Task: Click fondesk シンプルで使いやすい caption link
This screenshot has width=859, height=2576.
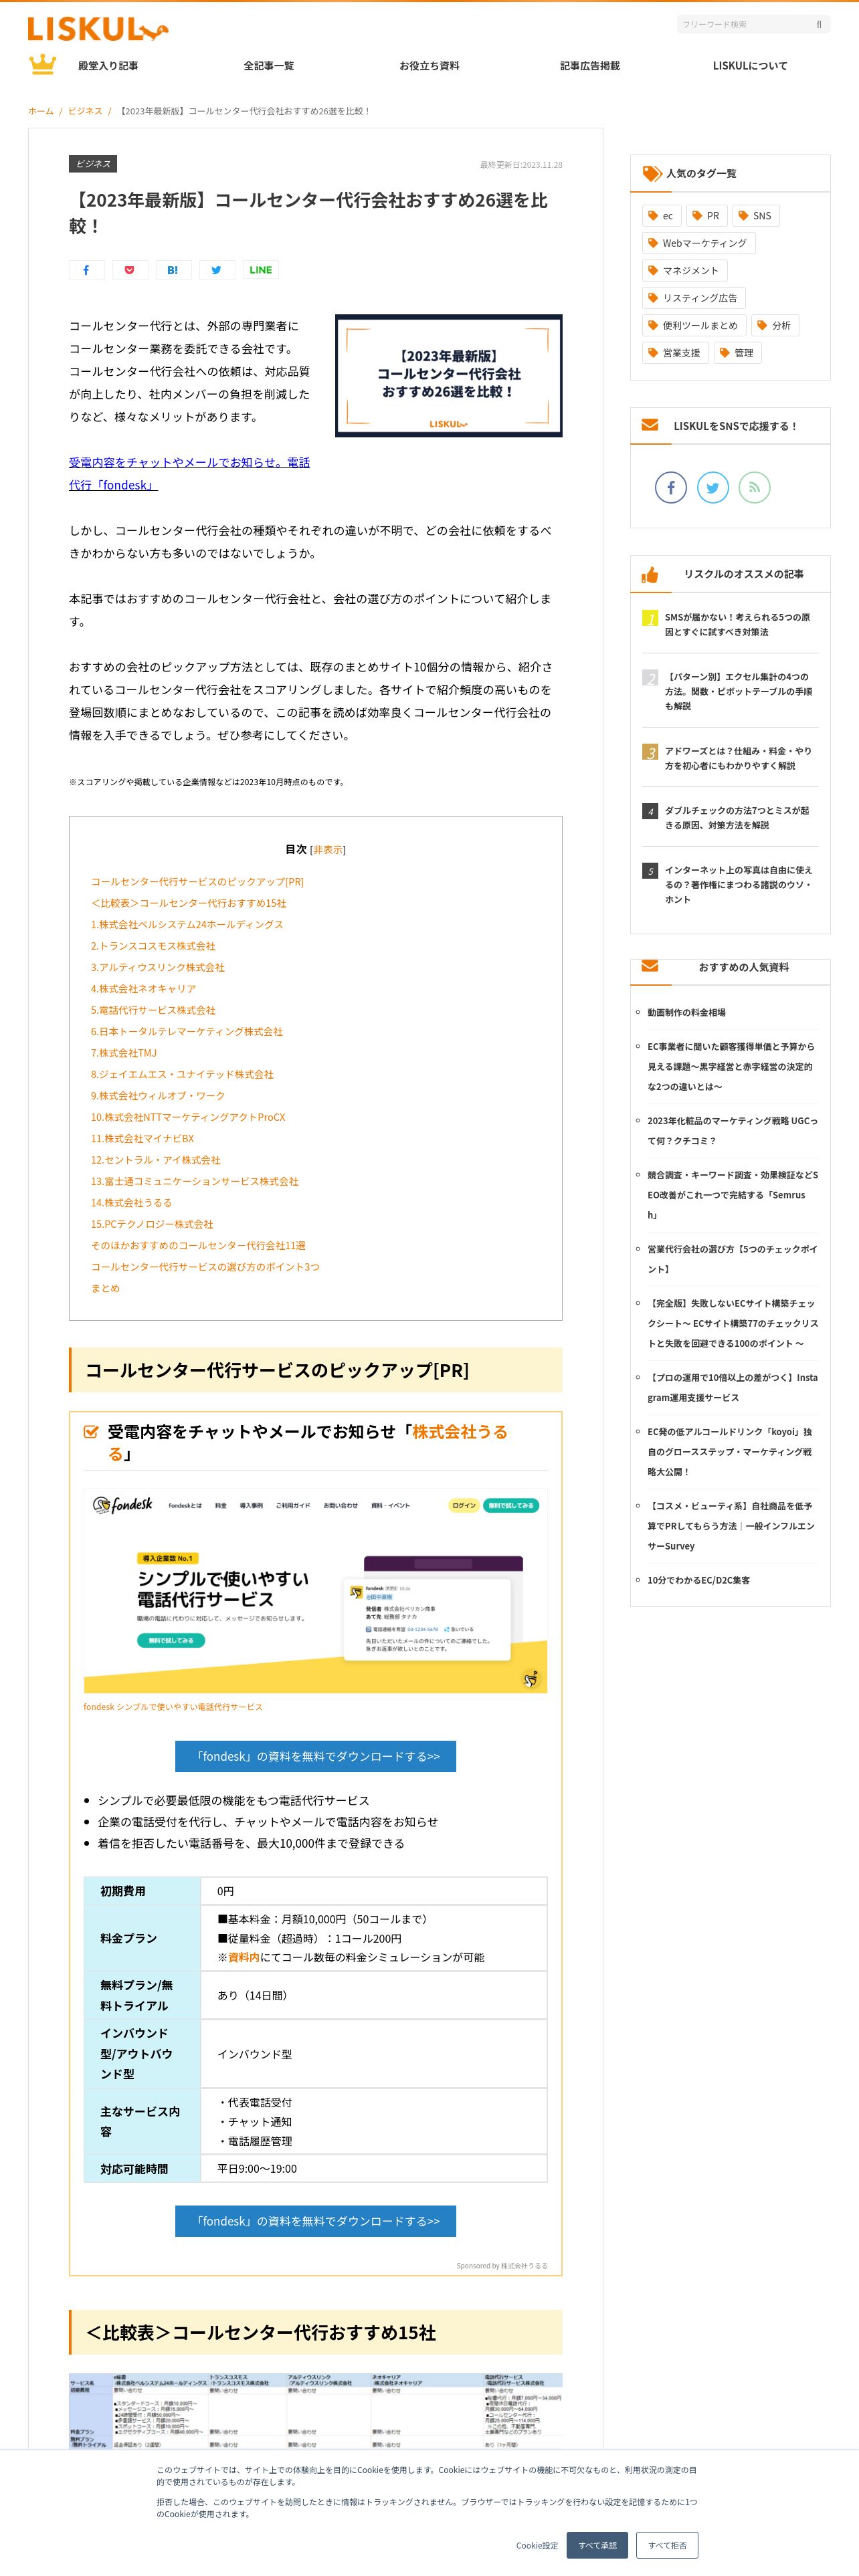Action: 173,1707
